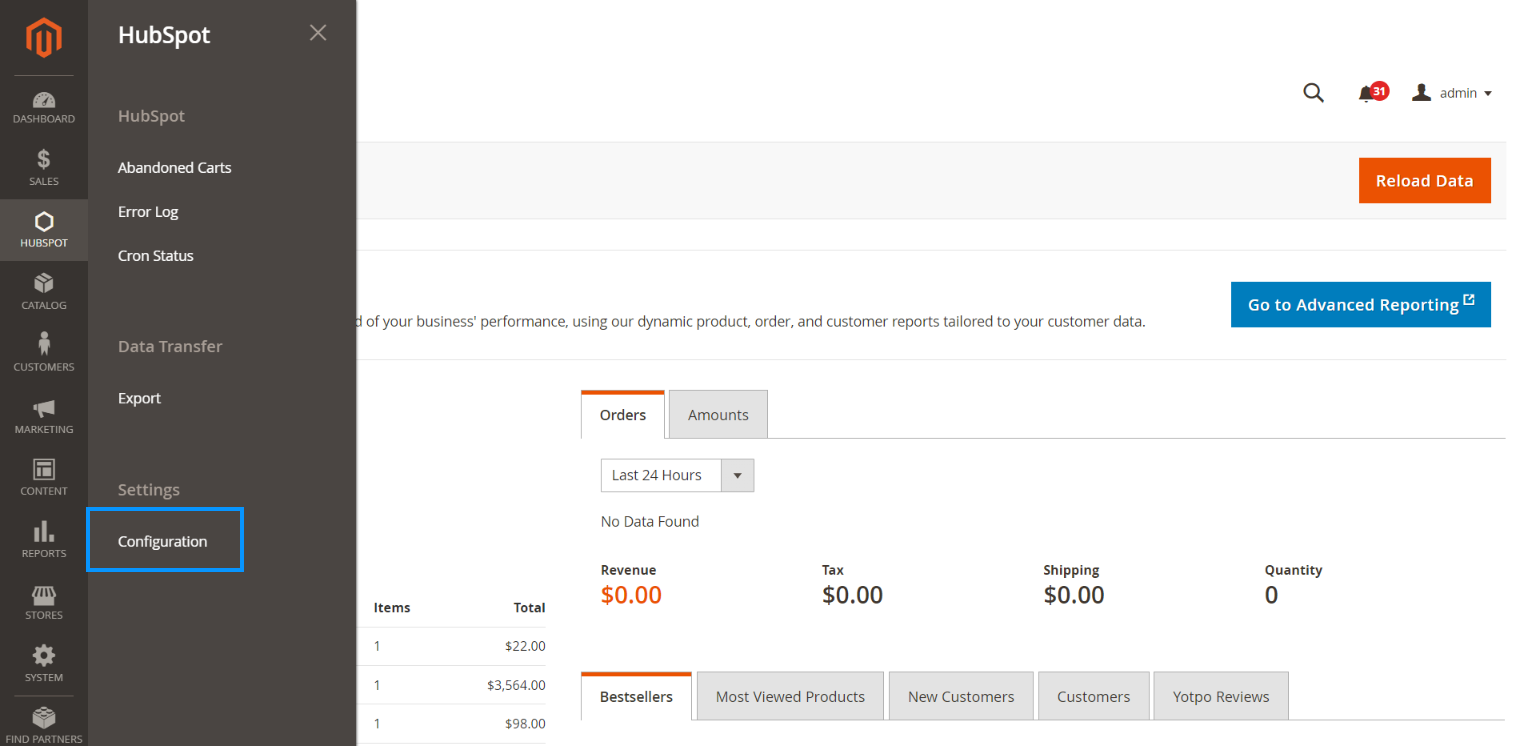Open the Customers sidebar menu
1536x746 pixels.
pyautogui.click(x=43, y=354)
